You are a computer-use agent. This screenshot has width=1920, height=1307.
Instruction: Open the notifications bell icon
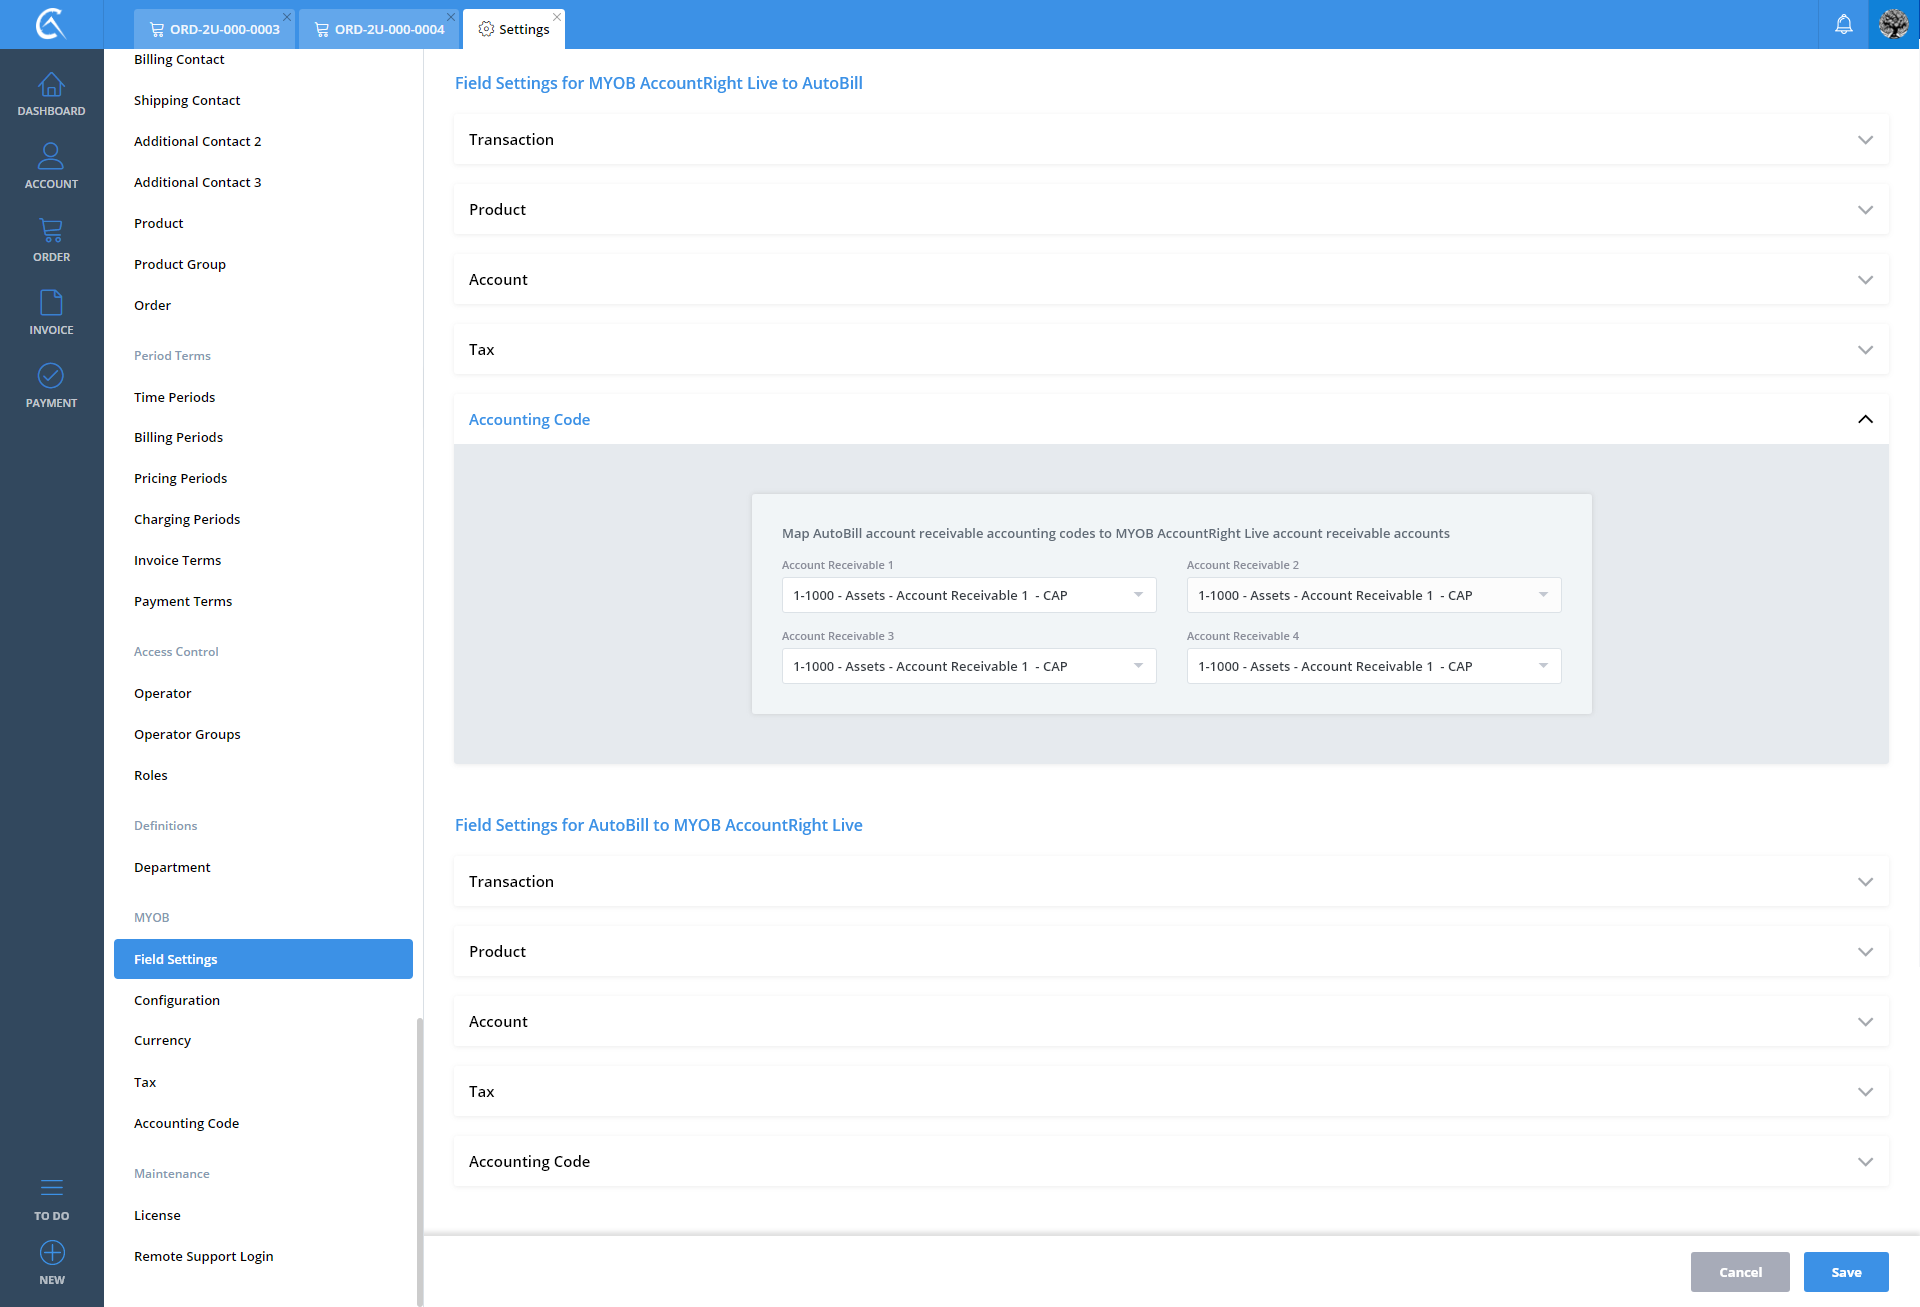pyautogui.click(x=1843, y=24)
